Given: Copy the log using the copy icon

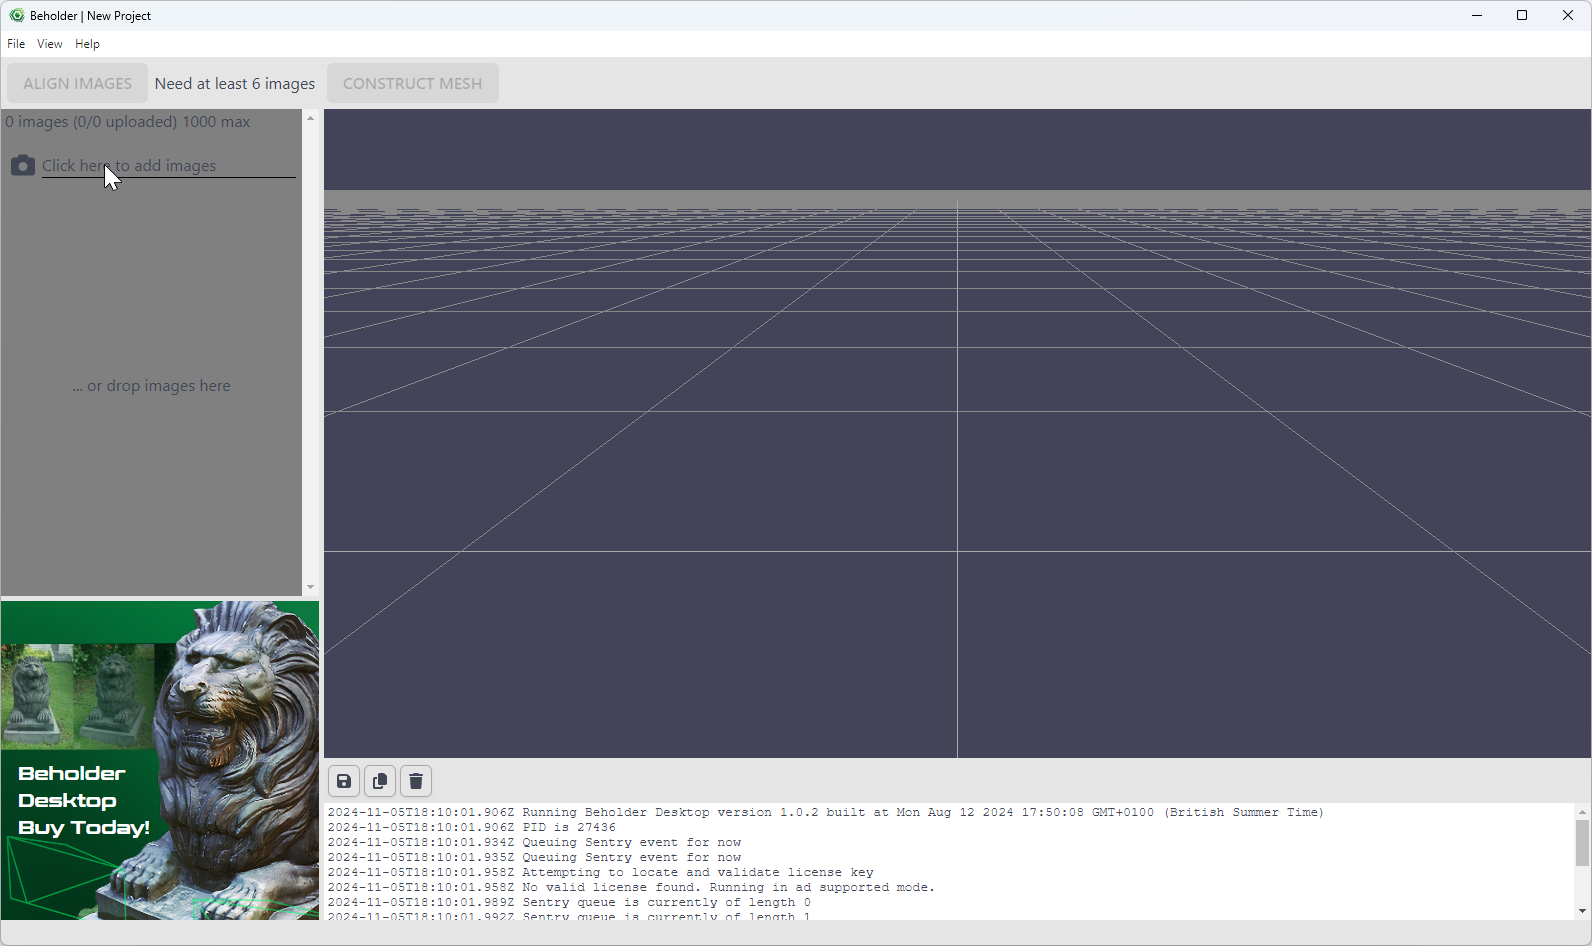Looking at the screenshot, I should 380,781.
